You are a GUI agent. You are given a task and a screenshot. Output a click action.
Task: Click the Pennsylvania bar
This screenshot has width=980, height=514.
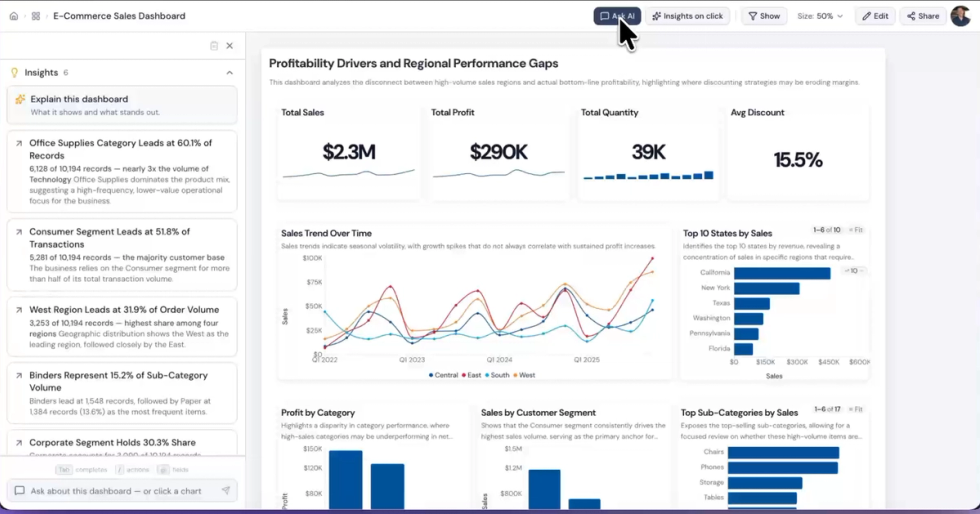pos(746,334)
